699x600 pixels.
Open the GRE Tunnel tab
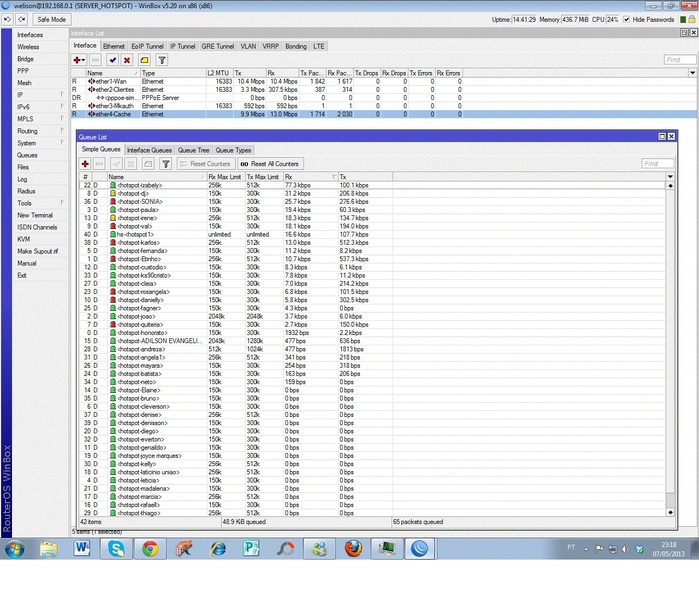click(218, 46)
